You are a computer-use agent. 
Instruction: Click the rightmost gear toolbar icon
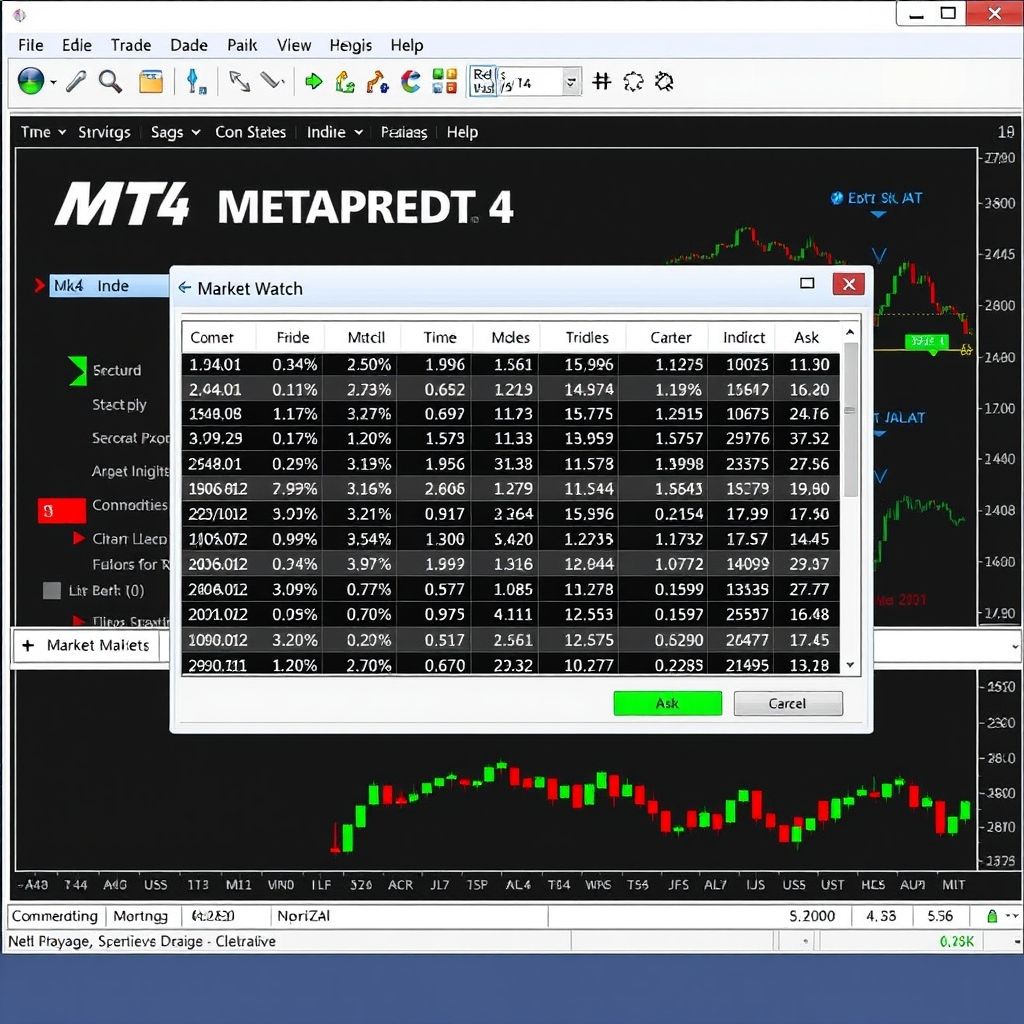click(x=664, y=82)
